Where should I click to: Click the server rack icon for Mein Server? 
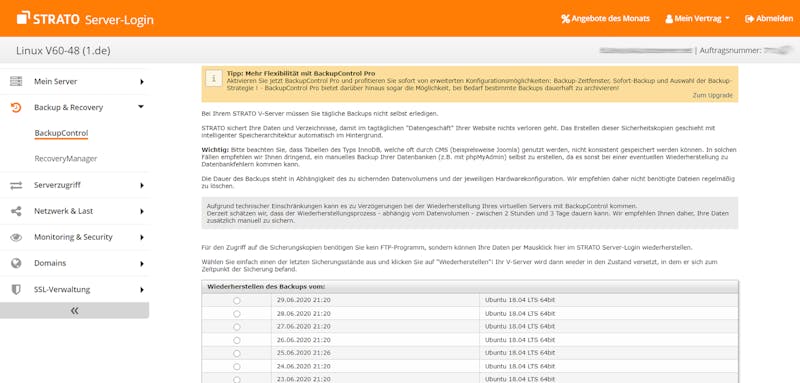click(x=16, y=82)
